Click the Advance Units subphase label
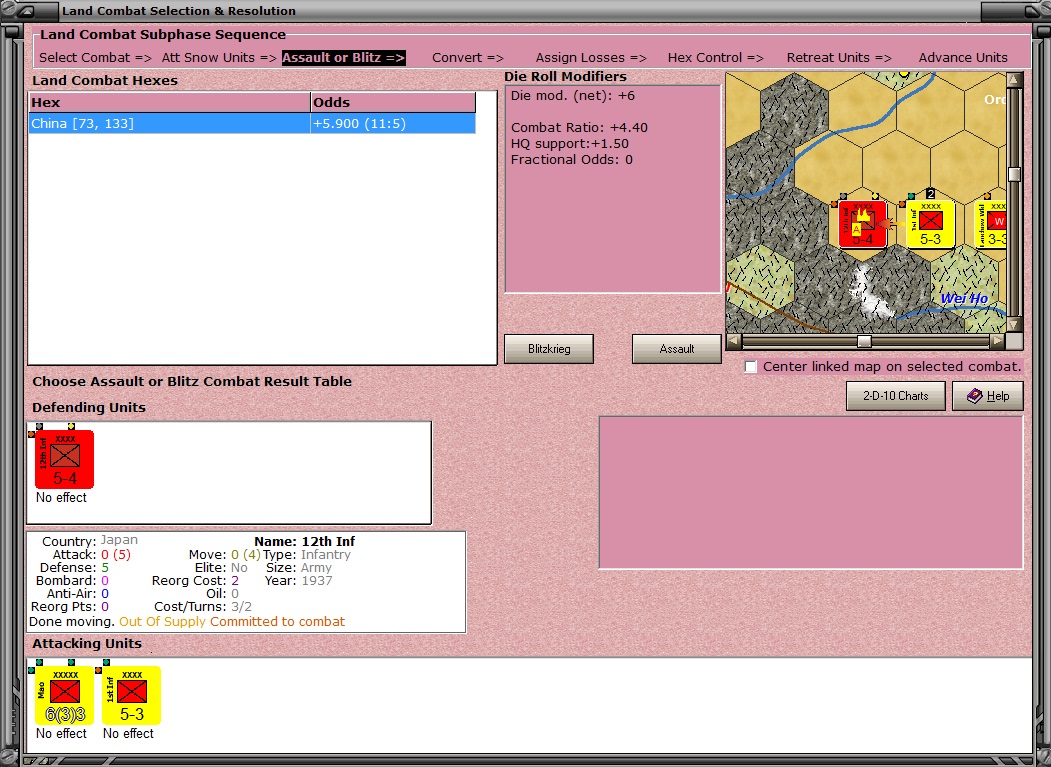1051x767 pixels. 963,58
